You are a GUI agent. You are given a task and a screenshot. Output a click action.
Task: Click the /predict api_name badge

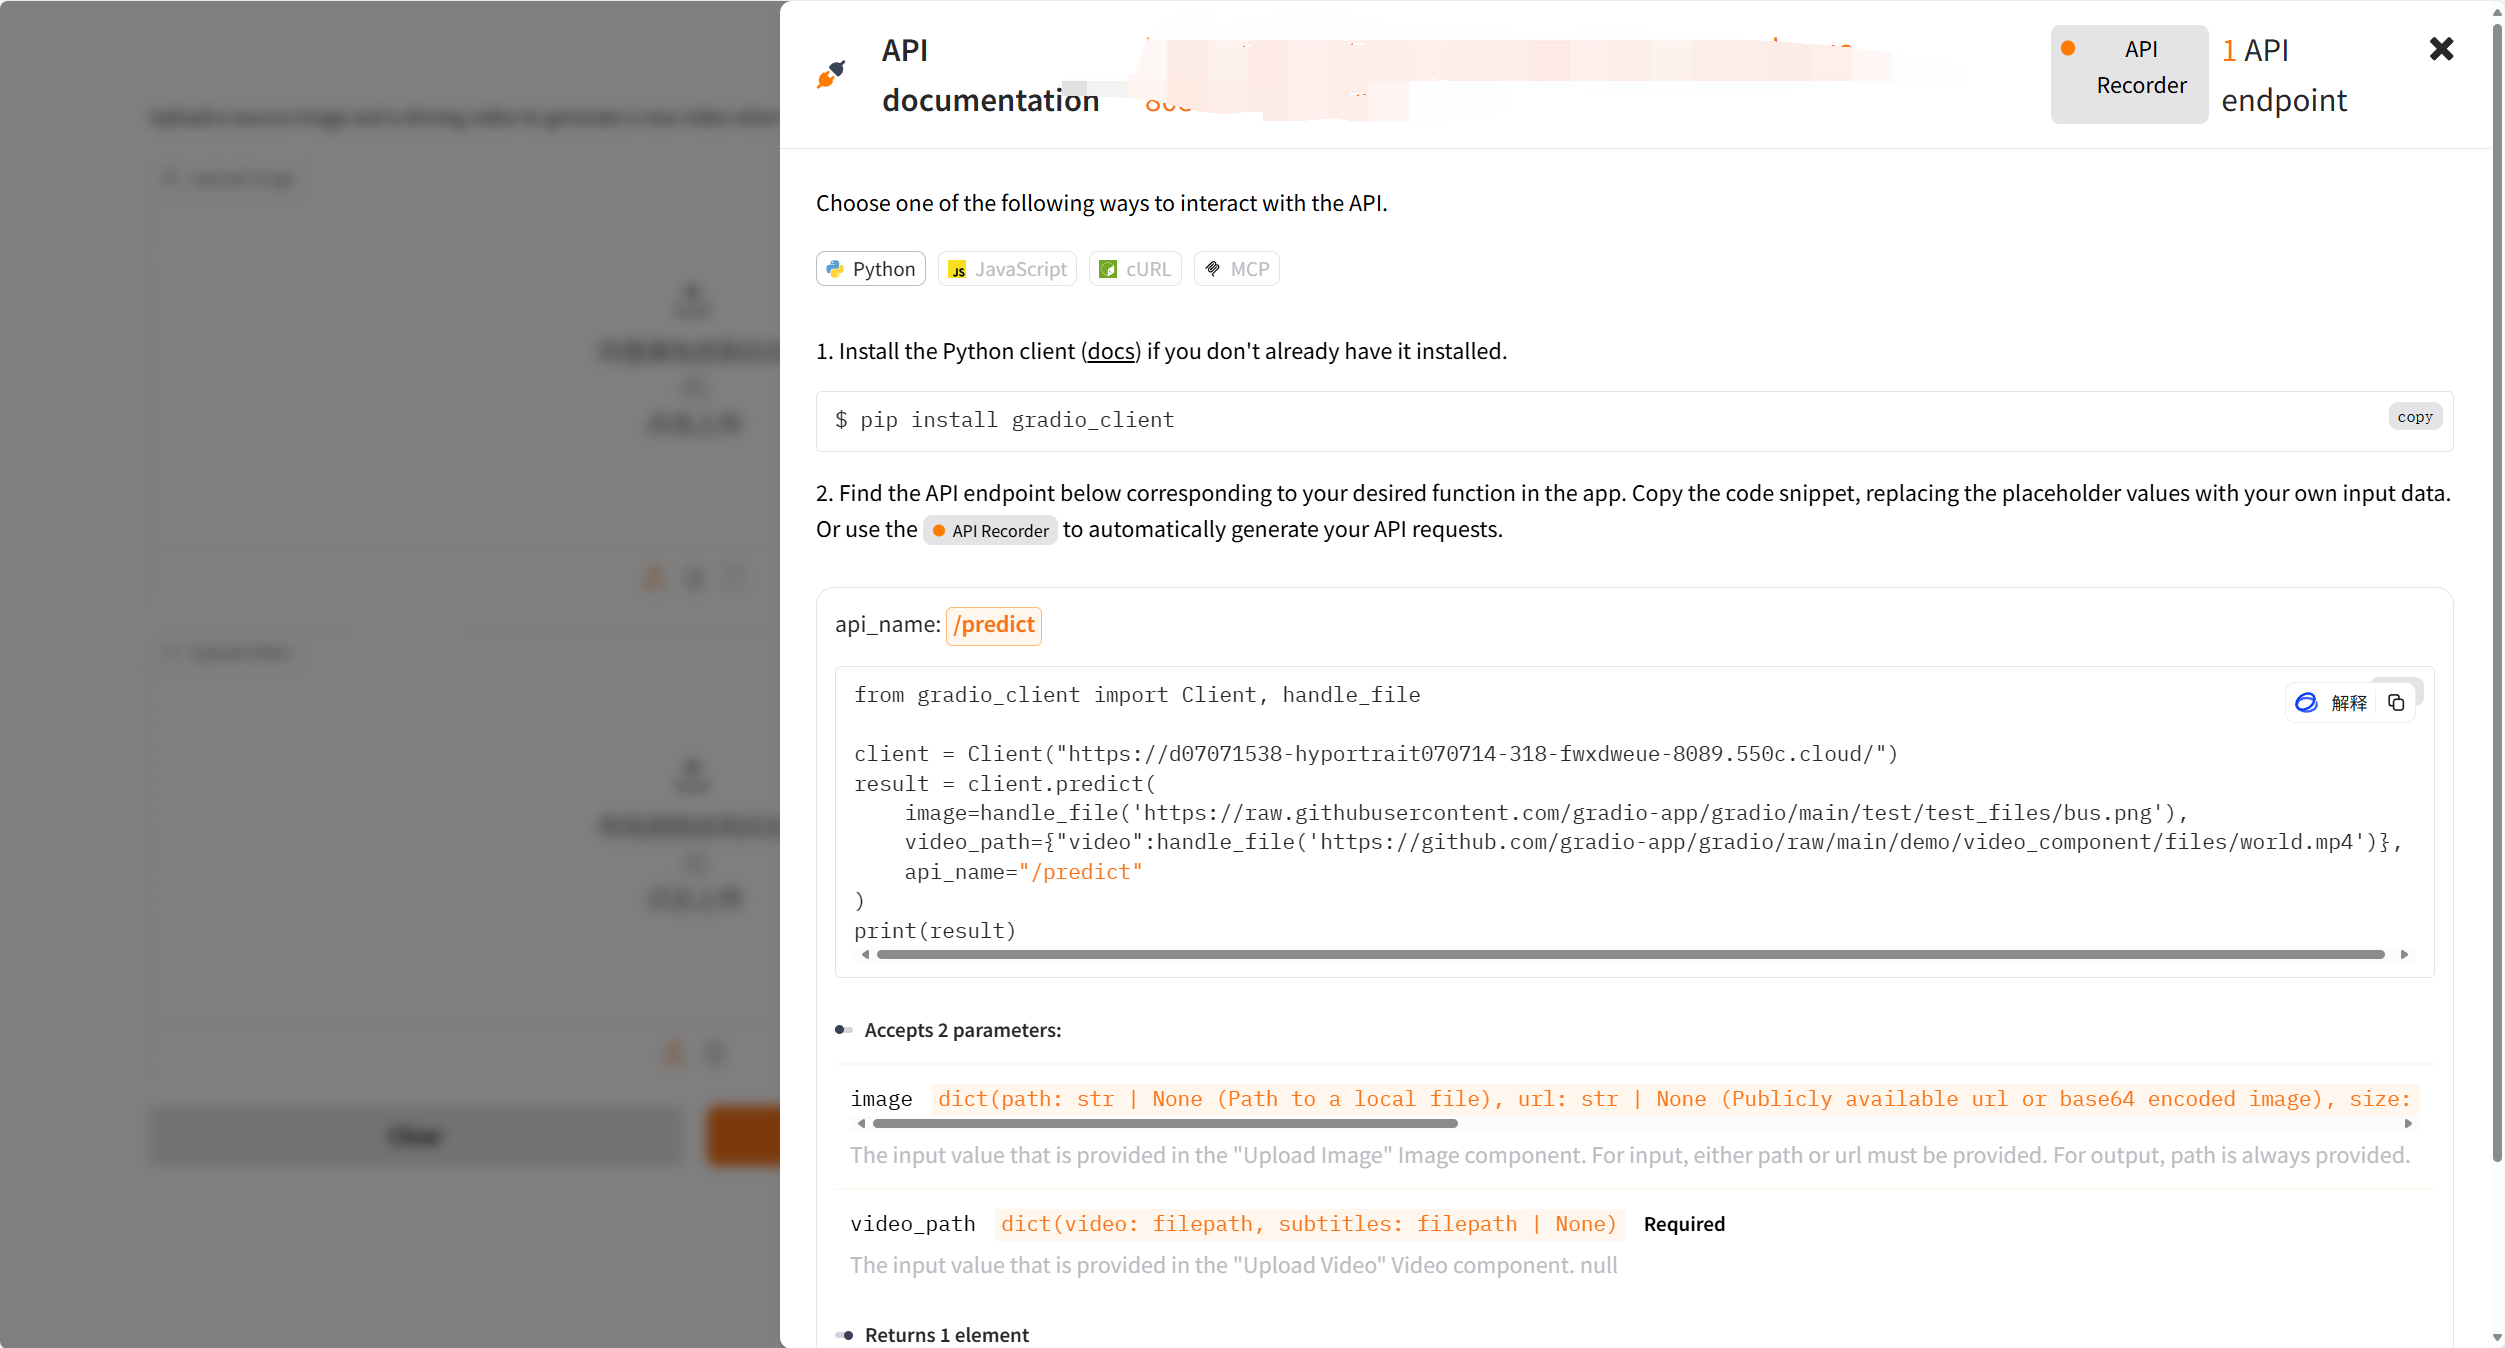tap(993, 625)
